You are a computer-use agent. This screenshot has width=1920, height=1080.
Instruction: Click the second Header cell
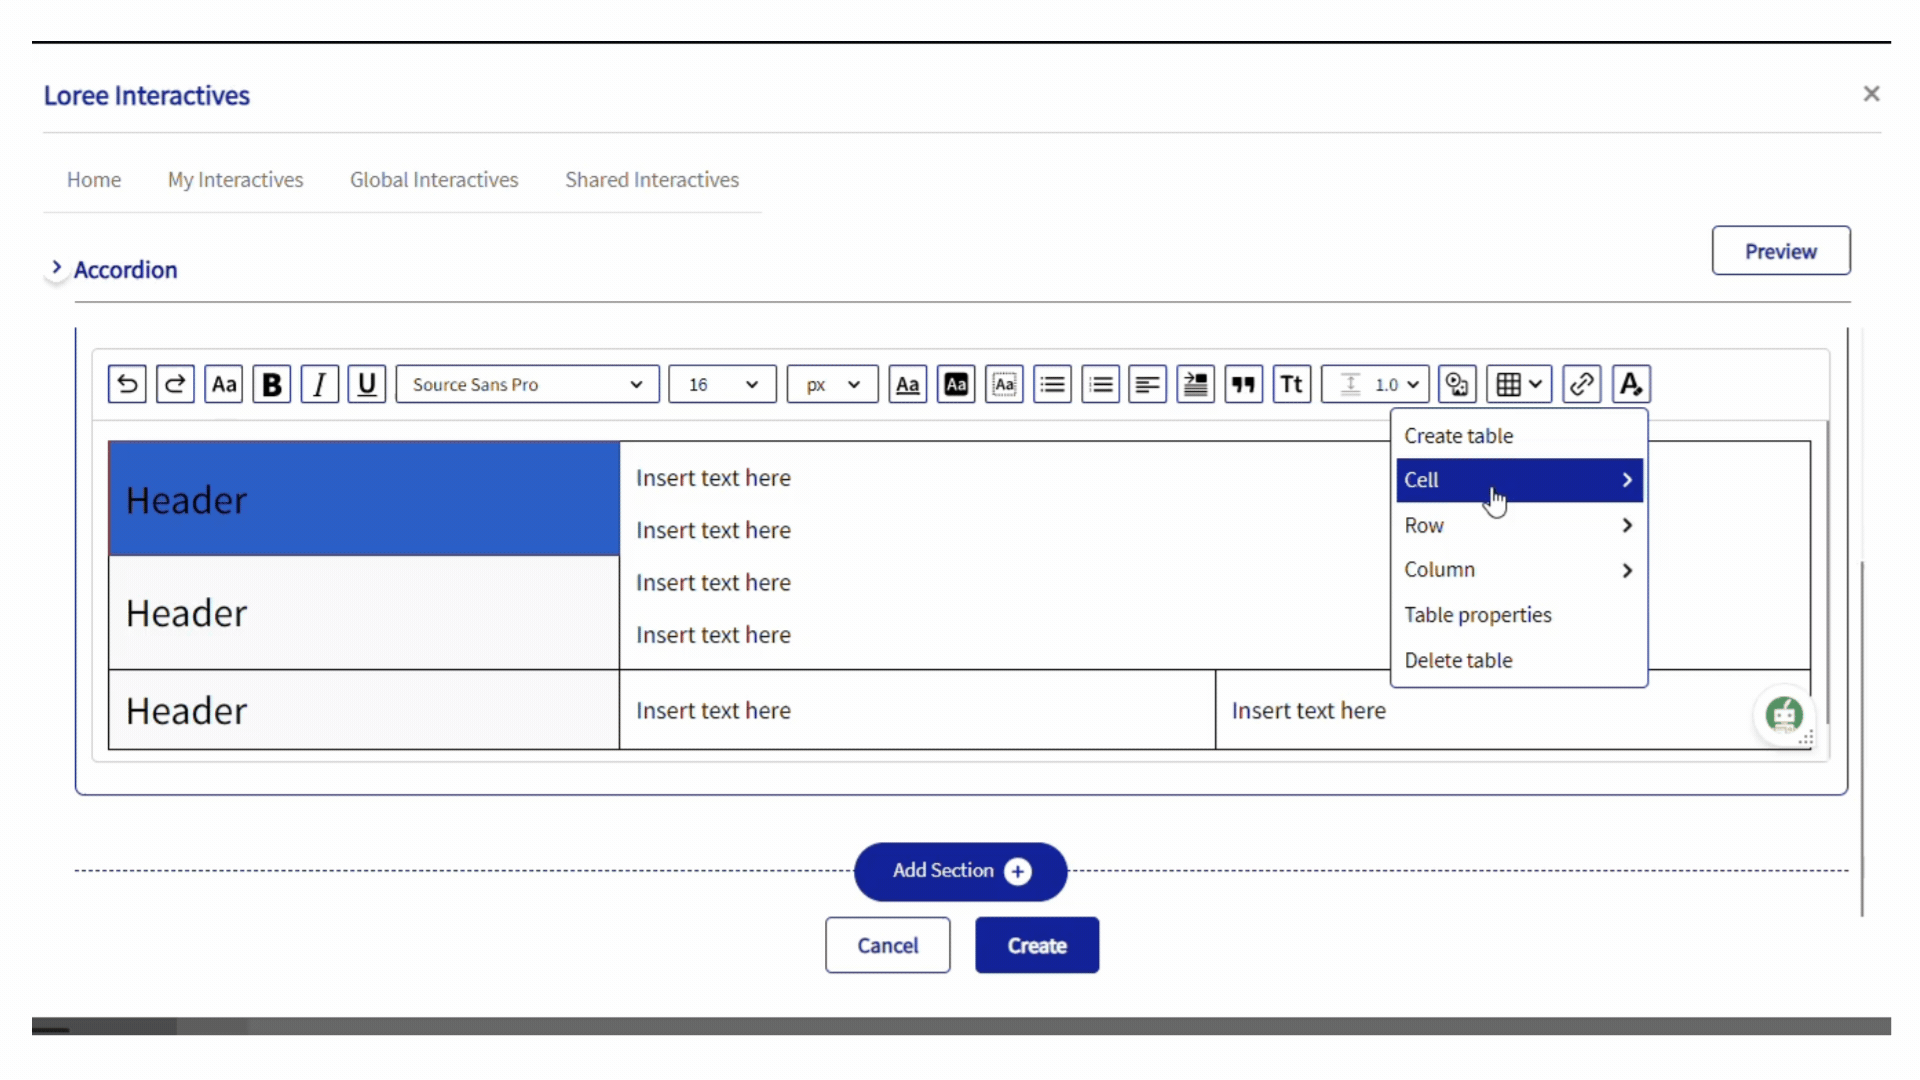click(364, 613)
